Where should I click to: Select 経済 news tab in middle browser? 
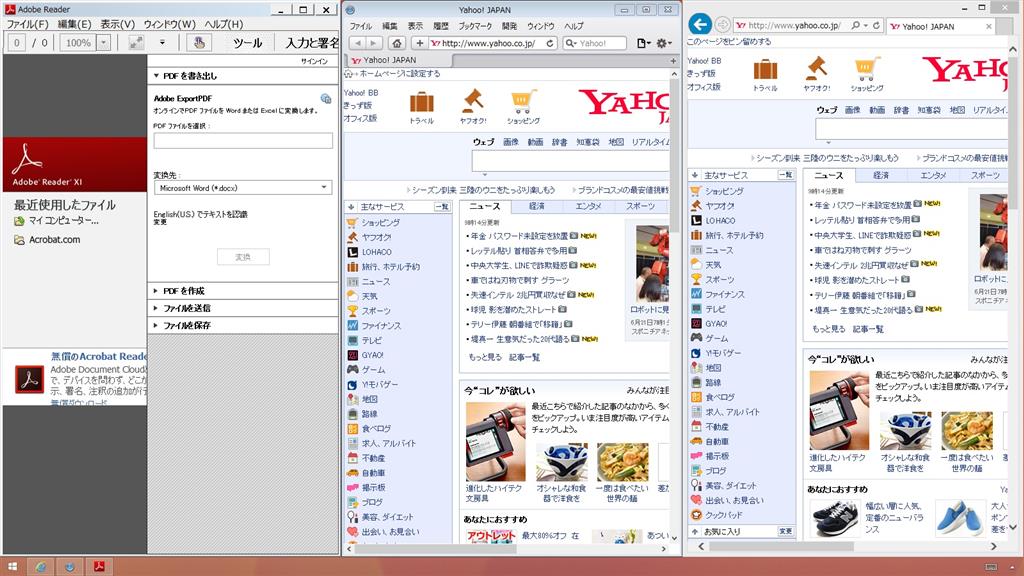click(x=537, y=206)
